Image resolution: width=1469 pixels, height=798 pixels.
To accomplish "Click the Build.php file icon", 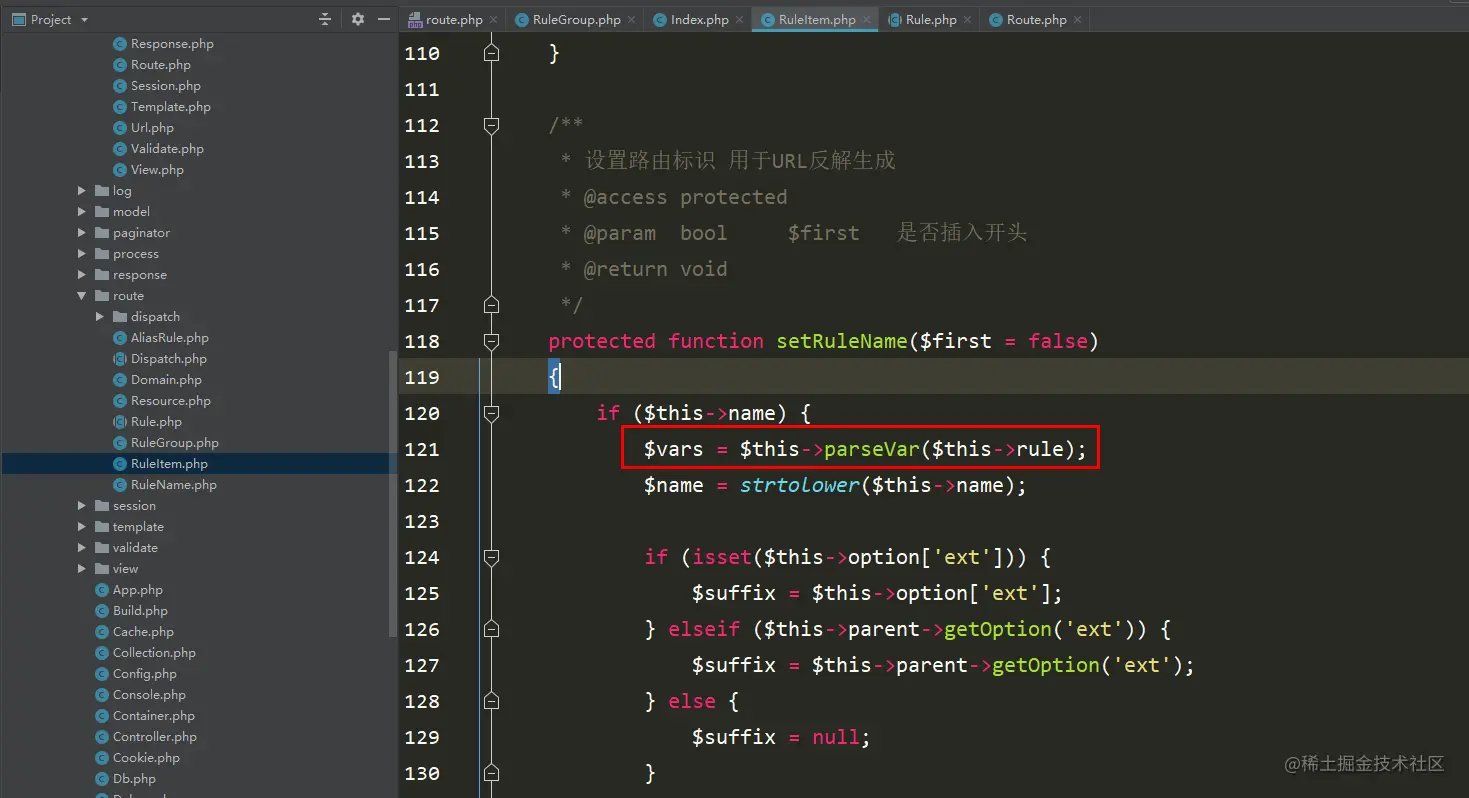I will (103, 610).
